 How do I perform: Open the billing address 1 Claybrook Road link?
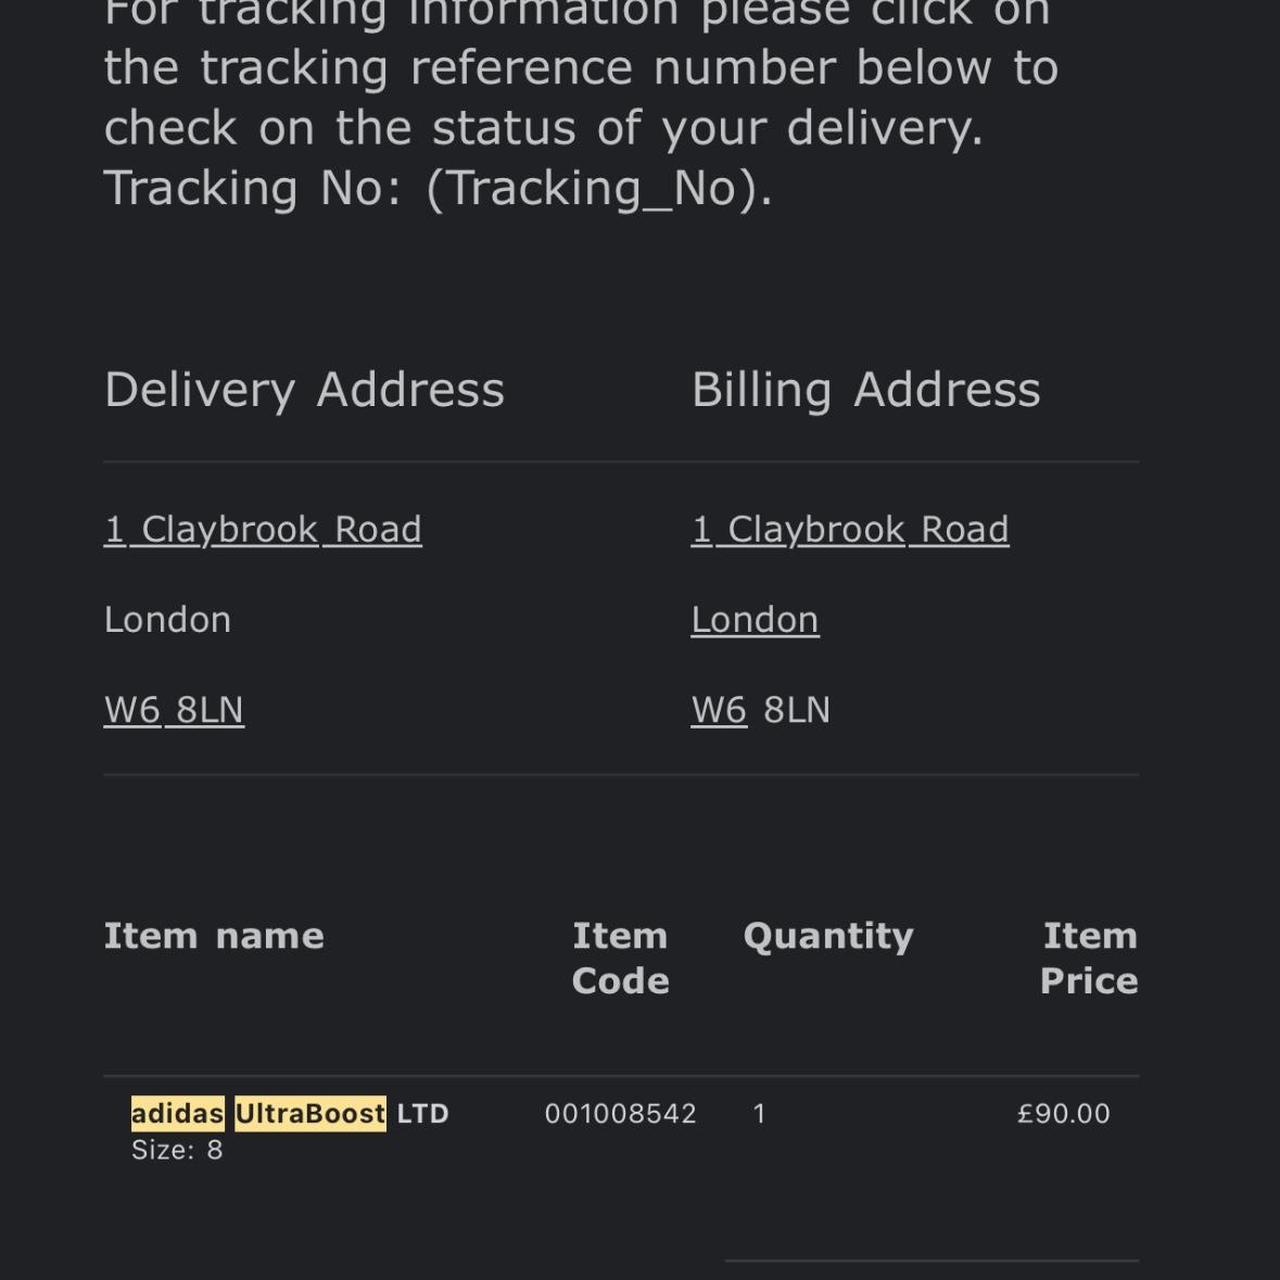[850, 530]
